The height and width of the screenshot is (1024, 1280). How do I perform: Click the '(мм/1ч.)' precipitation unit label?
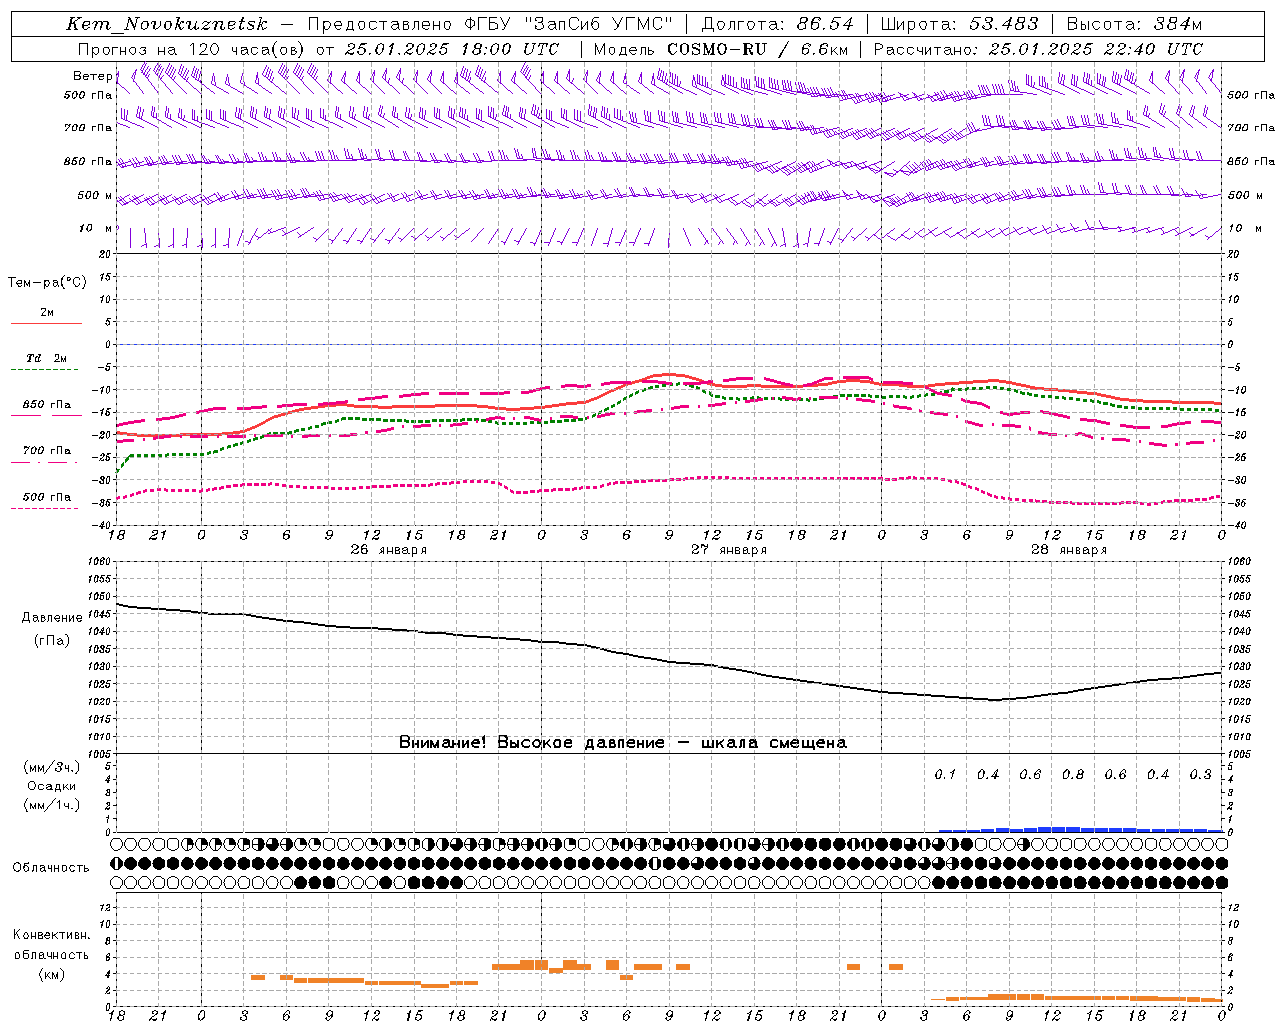52,805
